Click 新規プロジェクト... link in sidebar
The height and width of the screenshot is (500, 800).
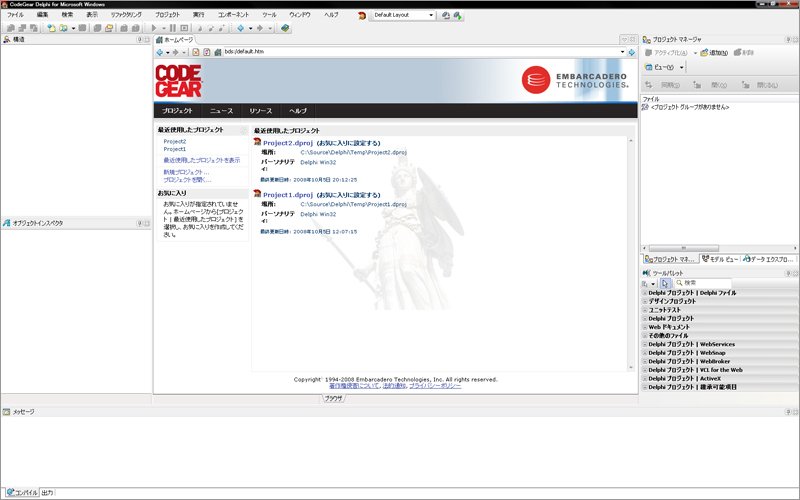186,172
